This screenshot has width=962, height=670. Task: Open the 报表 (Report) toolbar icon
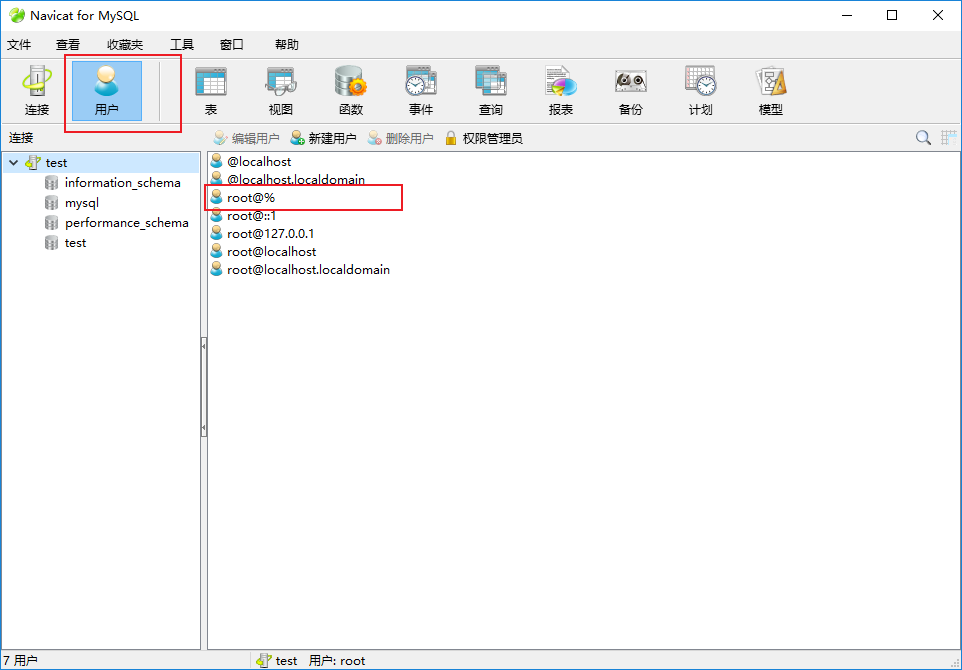click(x=561, y=91)
